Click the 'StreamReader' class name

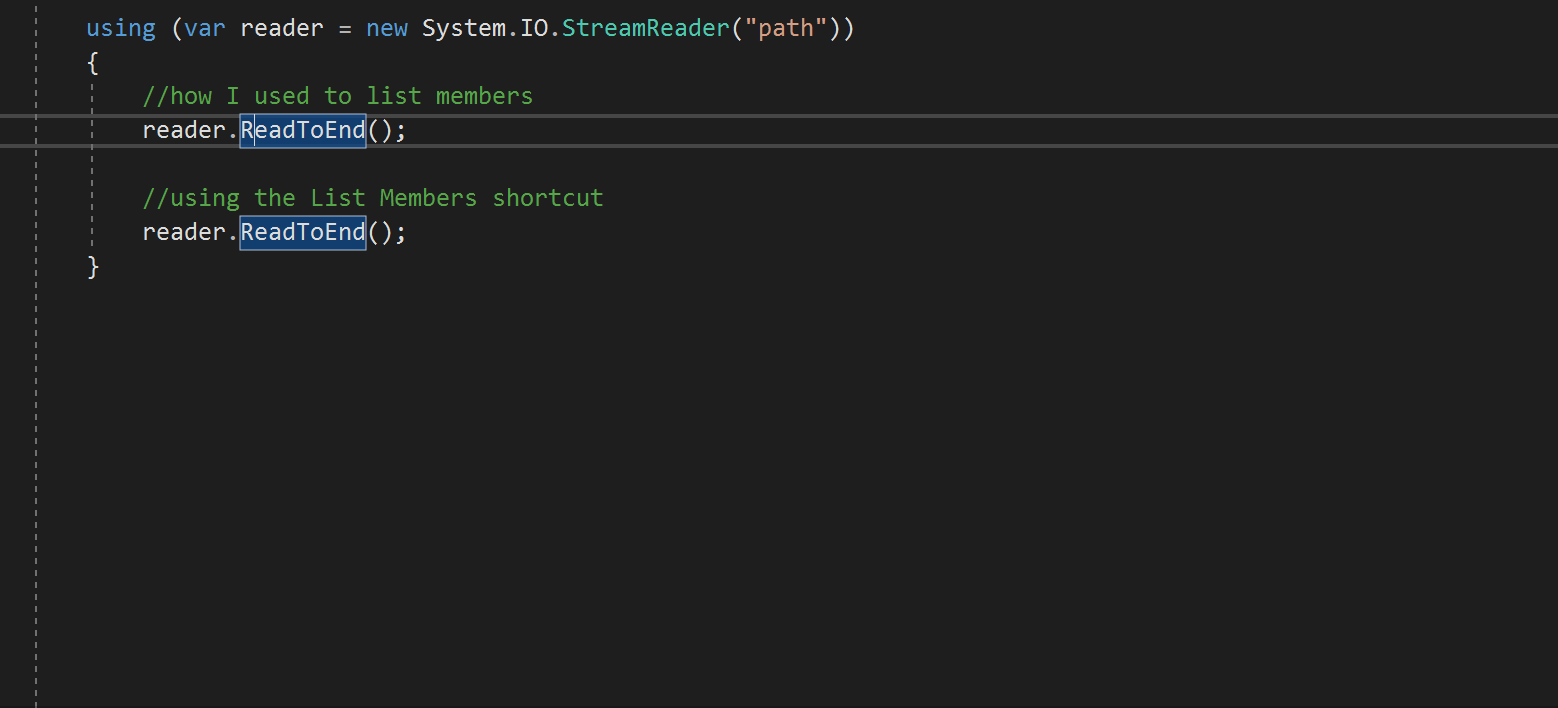point(644,28)
